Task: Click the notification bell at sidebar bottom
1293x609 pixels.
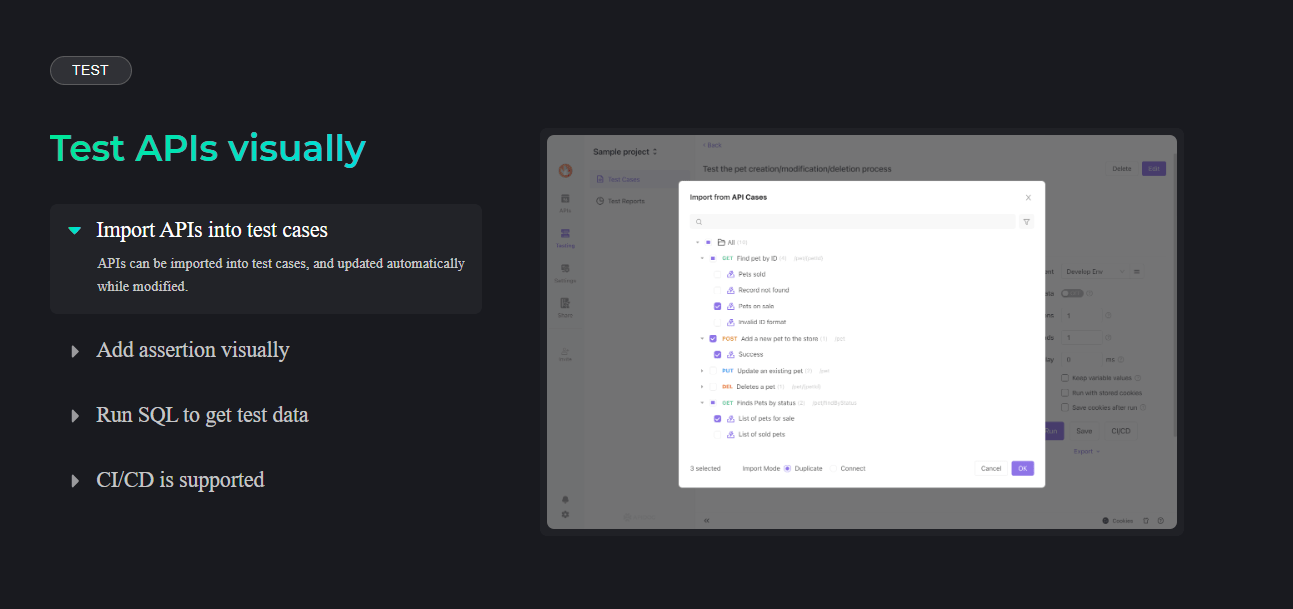Action: [563, 498]
